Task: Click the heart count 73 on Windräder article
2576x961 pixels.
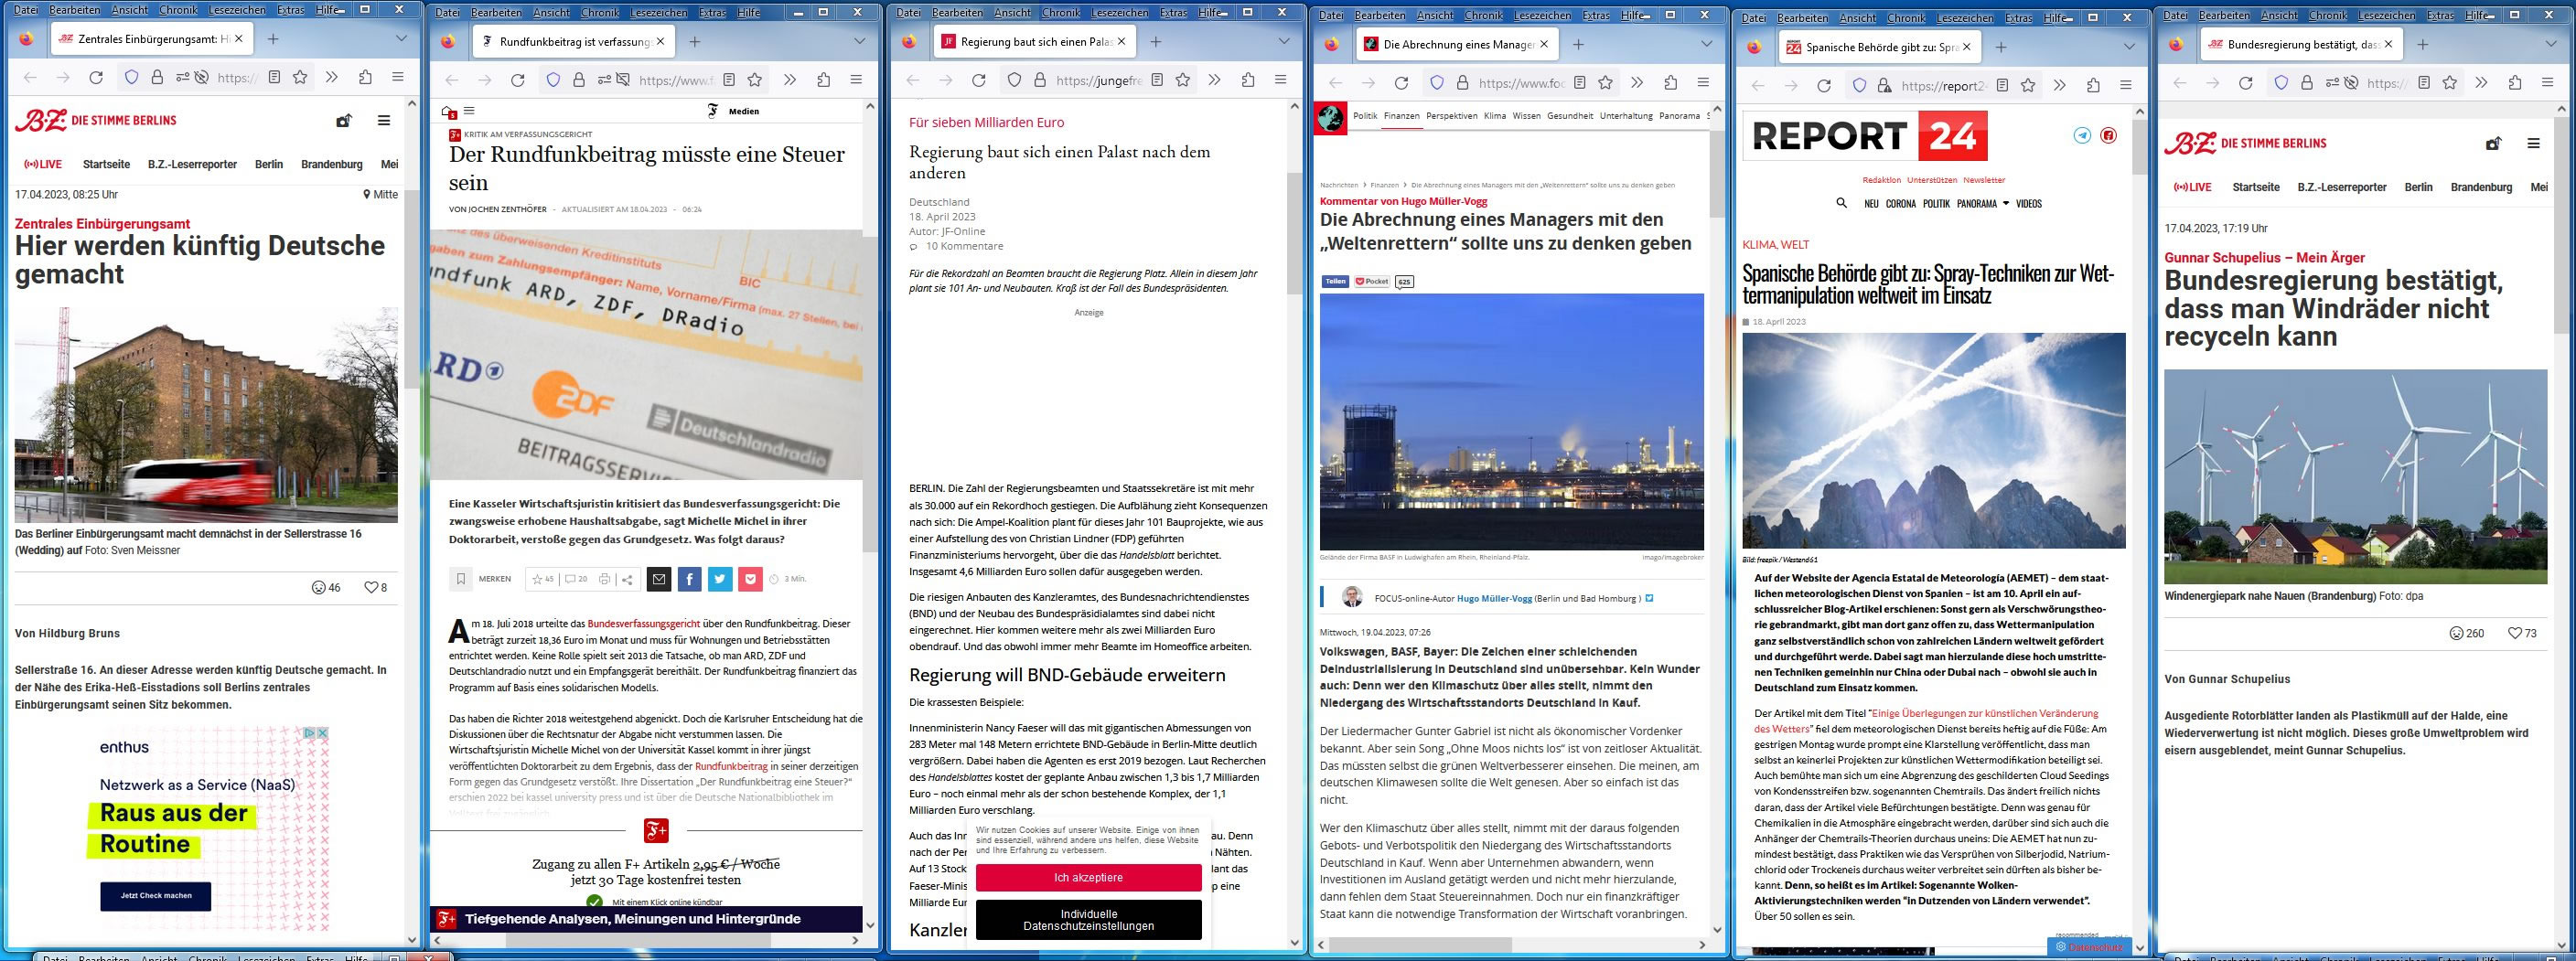Action: [2522, 633]
